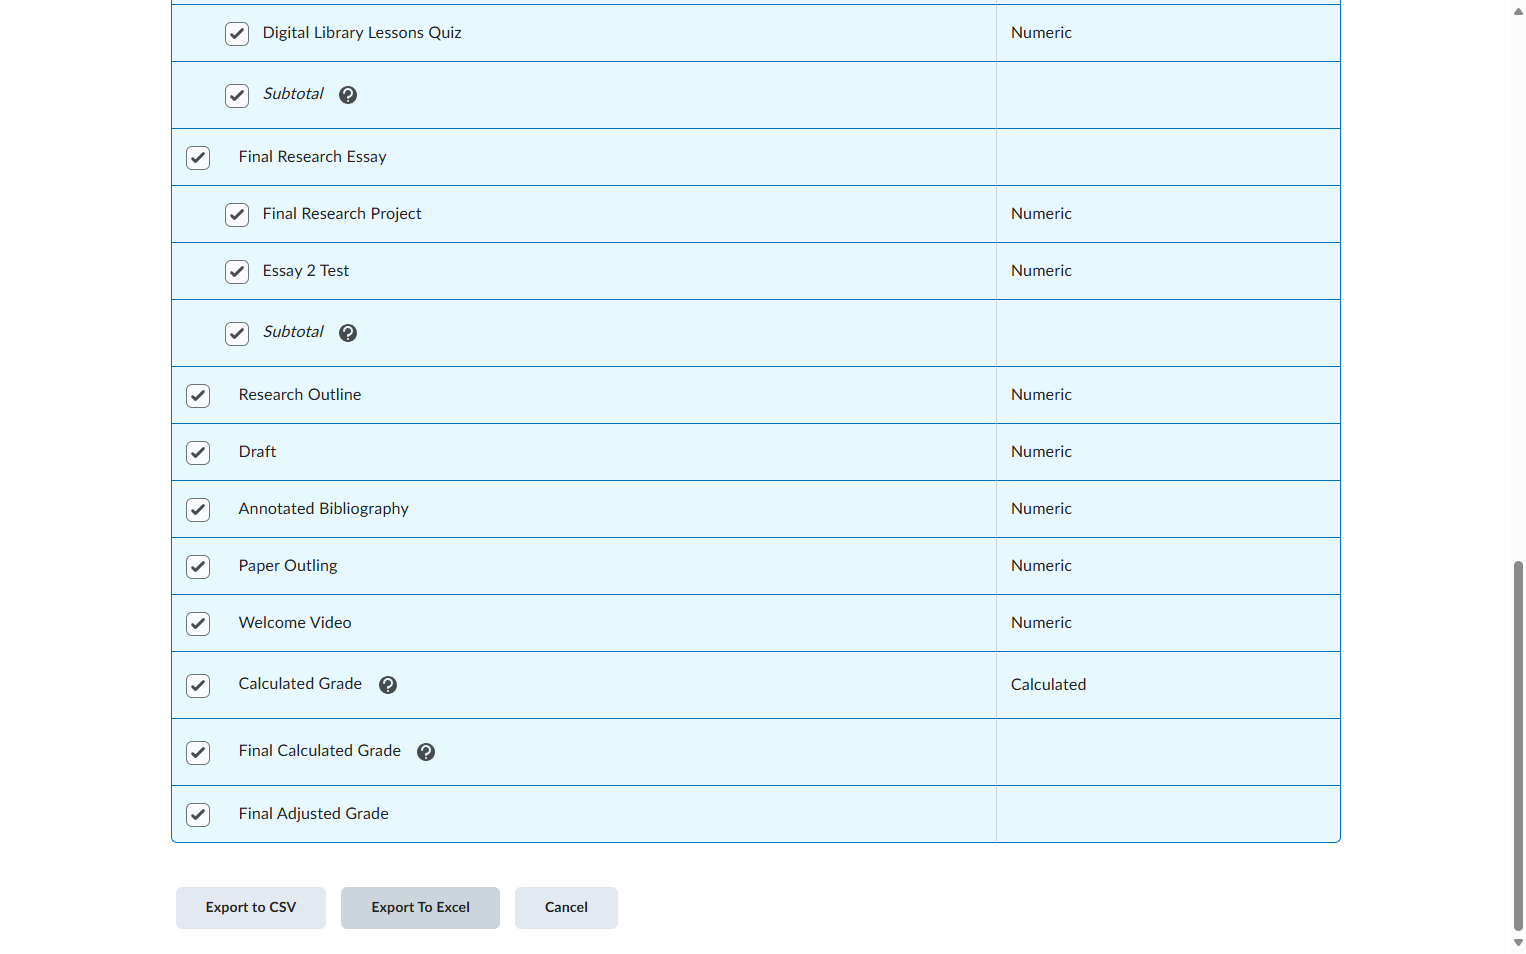The width and height of the screenshot is (1526, 954).
Task: Uncheck Subtotal checkbox below Essay 2 Test
Action: pos(237,334)
